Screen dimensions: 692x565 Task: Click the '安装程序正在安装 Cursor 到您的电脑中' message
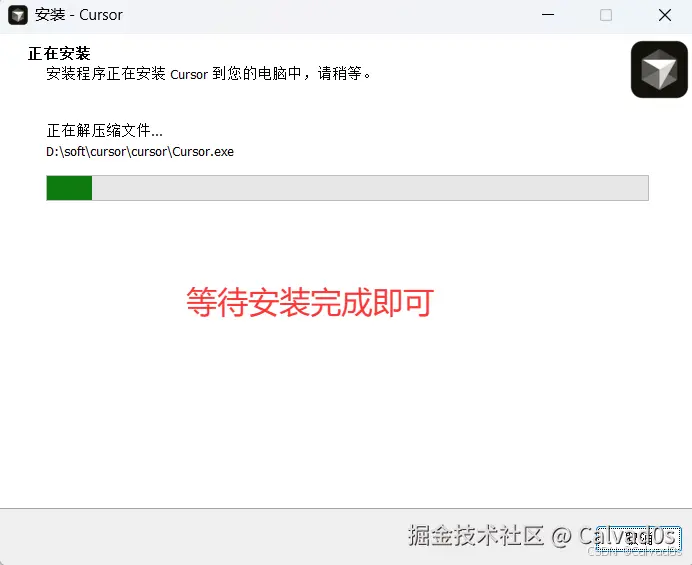point(173,73)
